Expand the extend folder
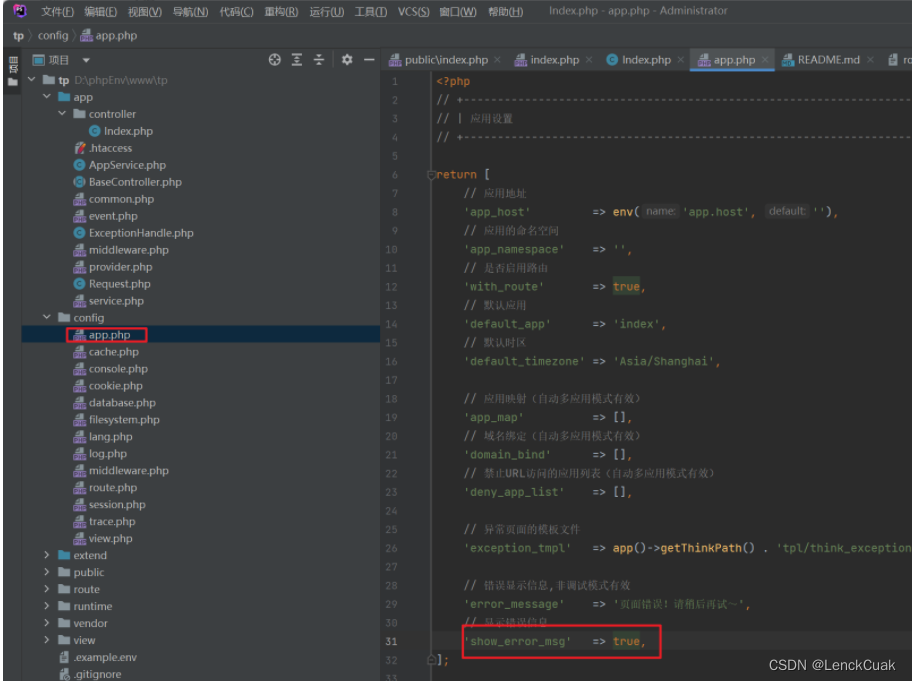912x681 pixels. pyautogui.click(x=47, y=555)
